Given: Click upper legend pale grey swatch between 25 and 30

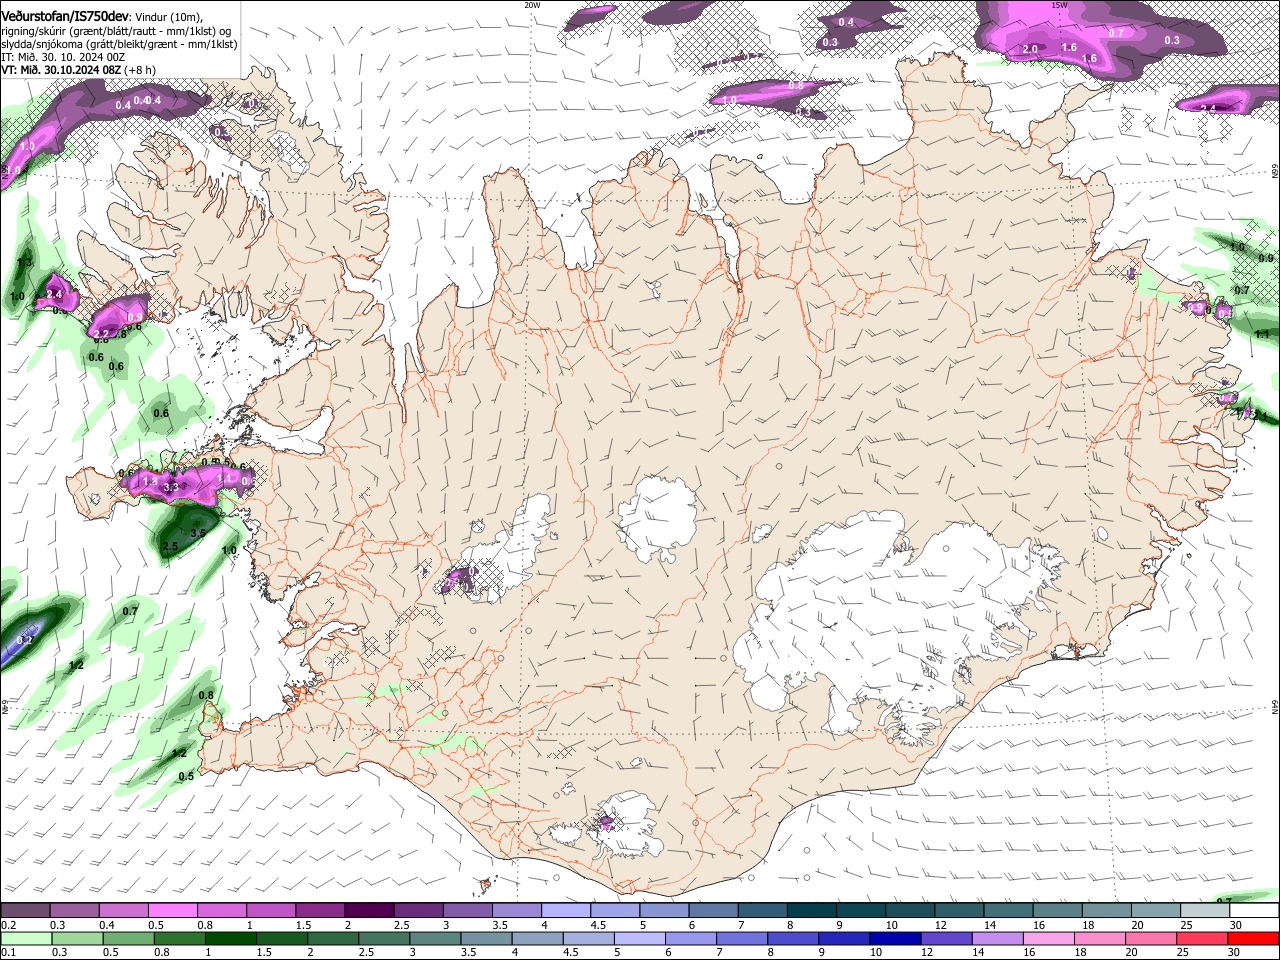Looking at the screenshot, I should coord(1205,911).
